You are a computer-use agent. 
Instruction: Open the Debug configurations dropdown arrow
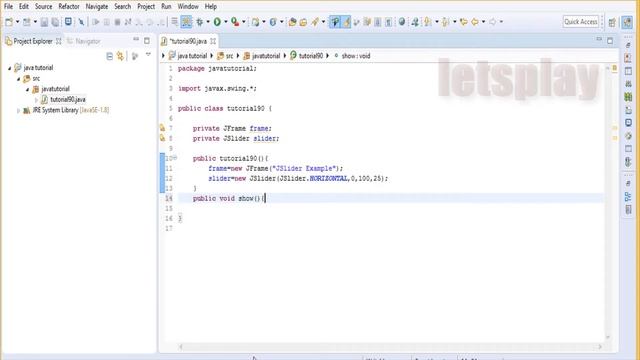pos(208,22)
